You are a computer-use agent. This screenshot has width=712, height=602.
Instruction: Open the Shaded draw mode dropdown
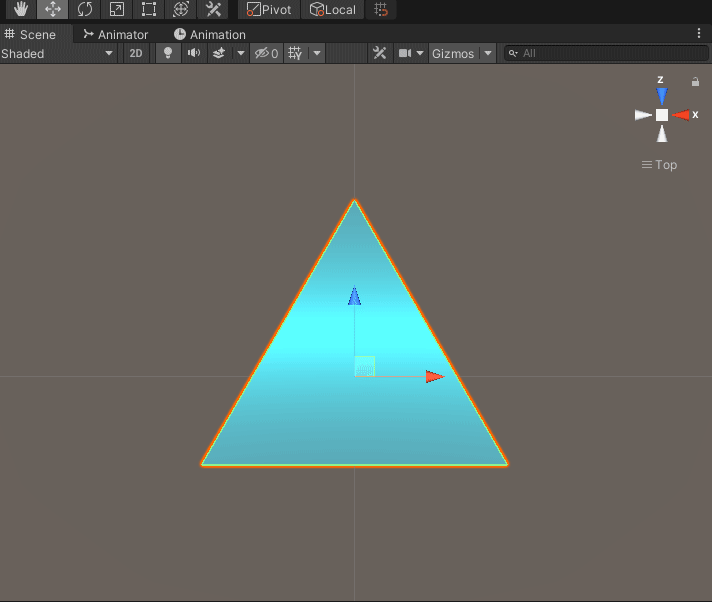58,54
